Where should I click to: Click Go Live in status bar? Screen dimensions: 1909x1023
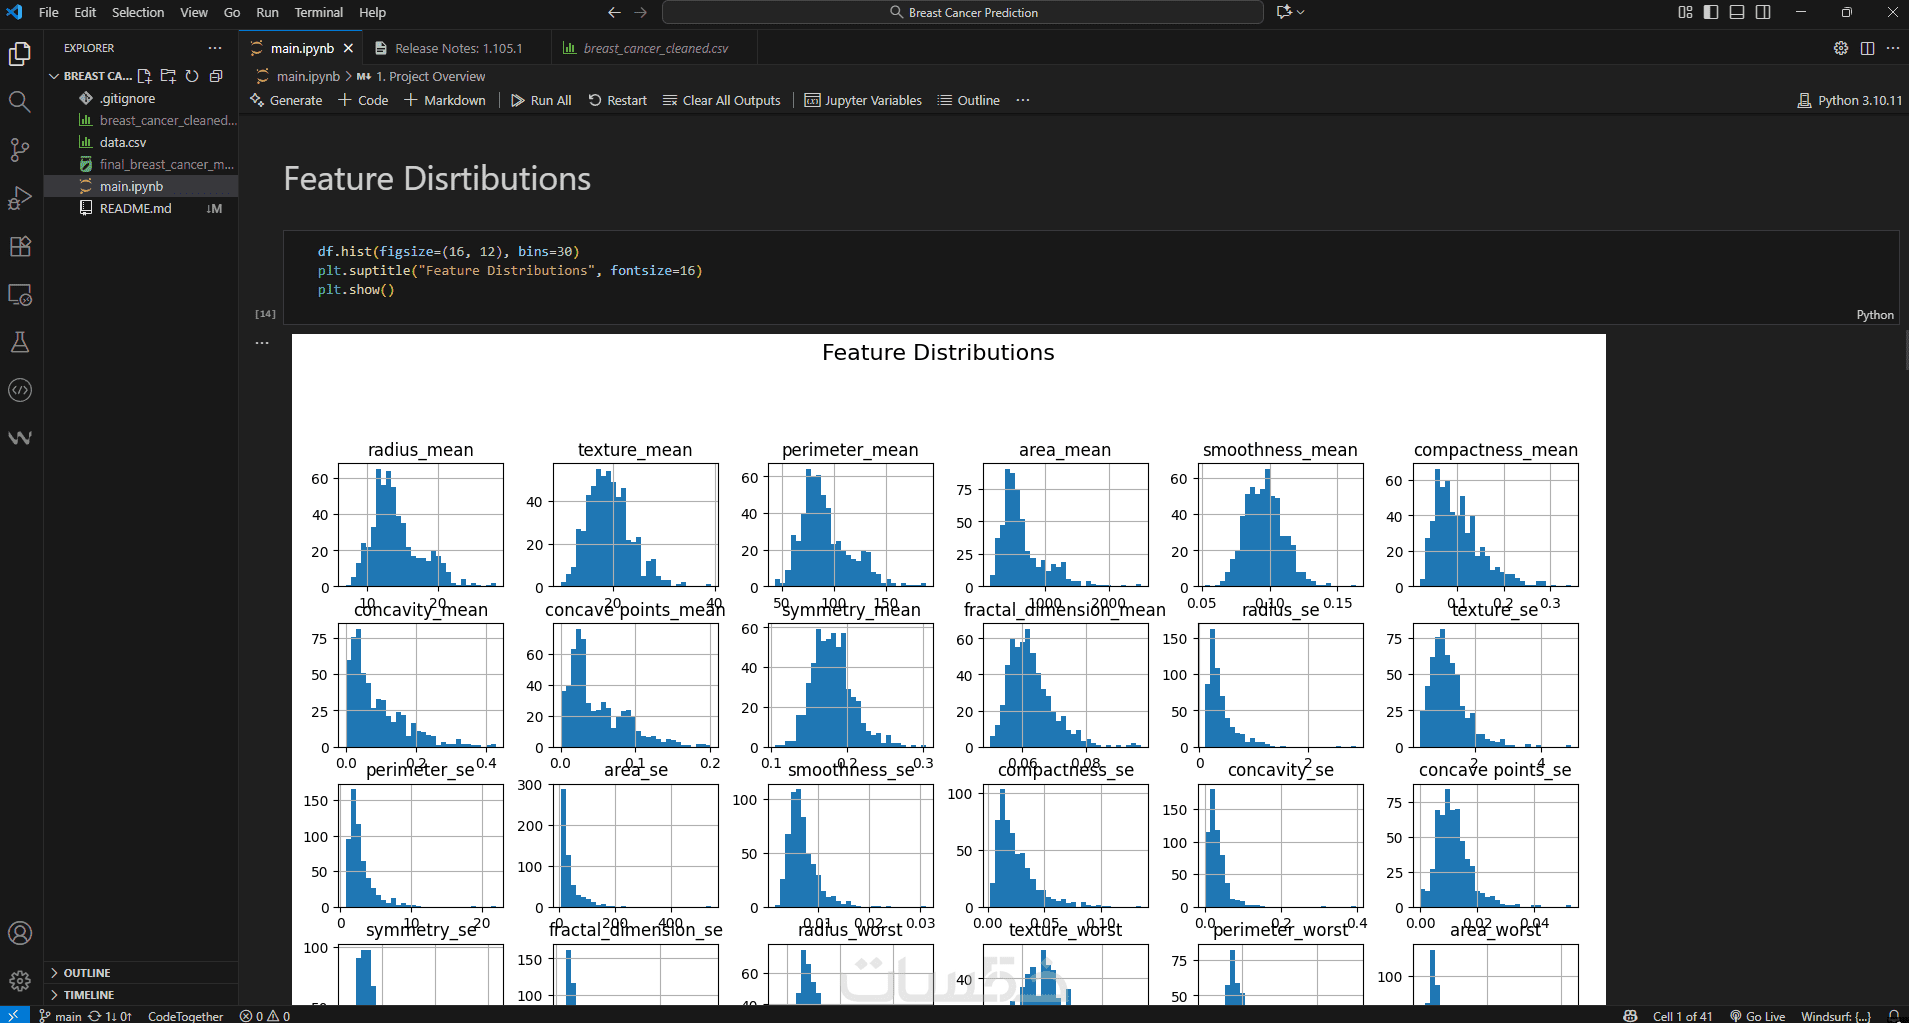click(x=1757, y=1016)
